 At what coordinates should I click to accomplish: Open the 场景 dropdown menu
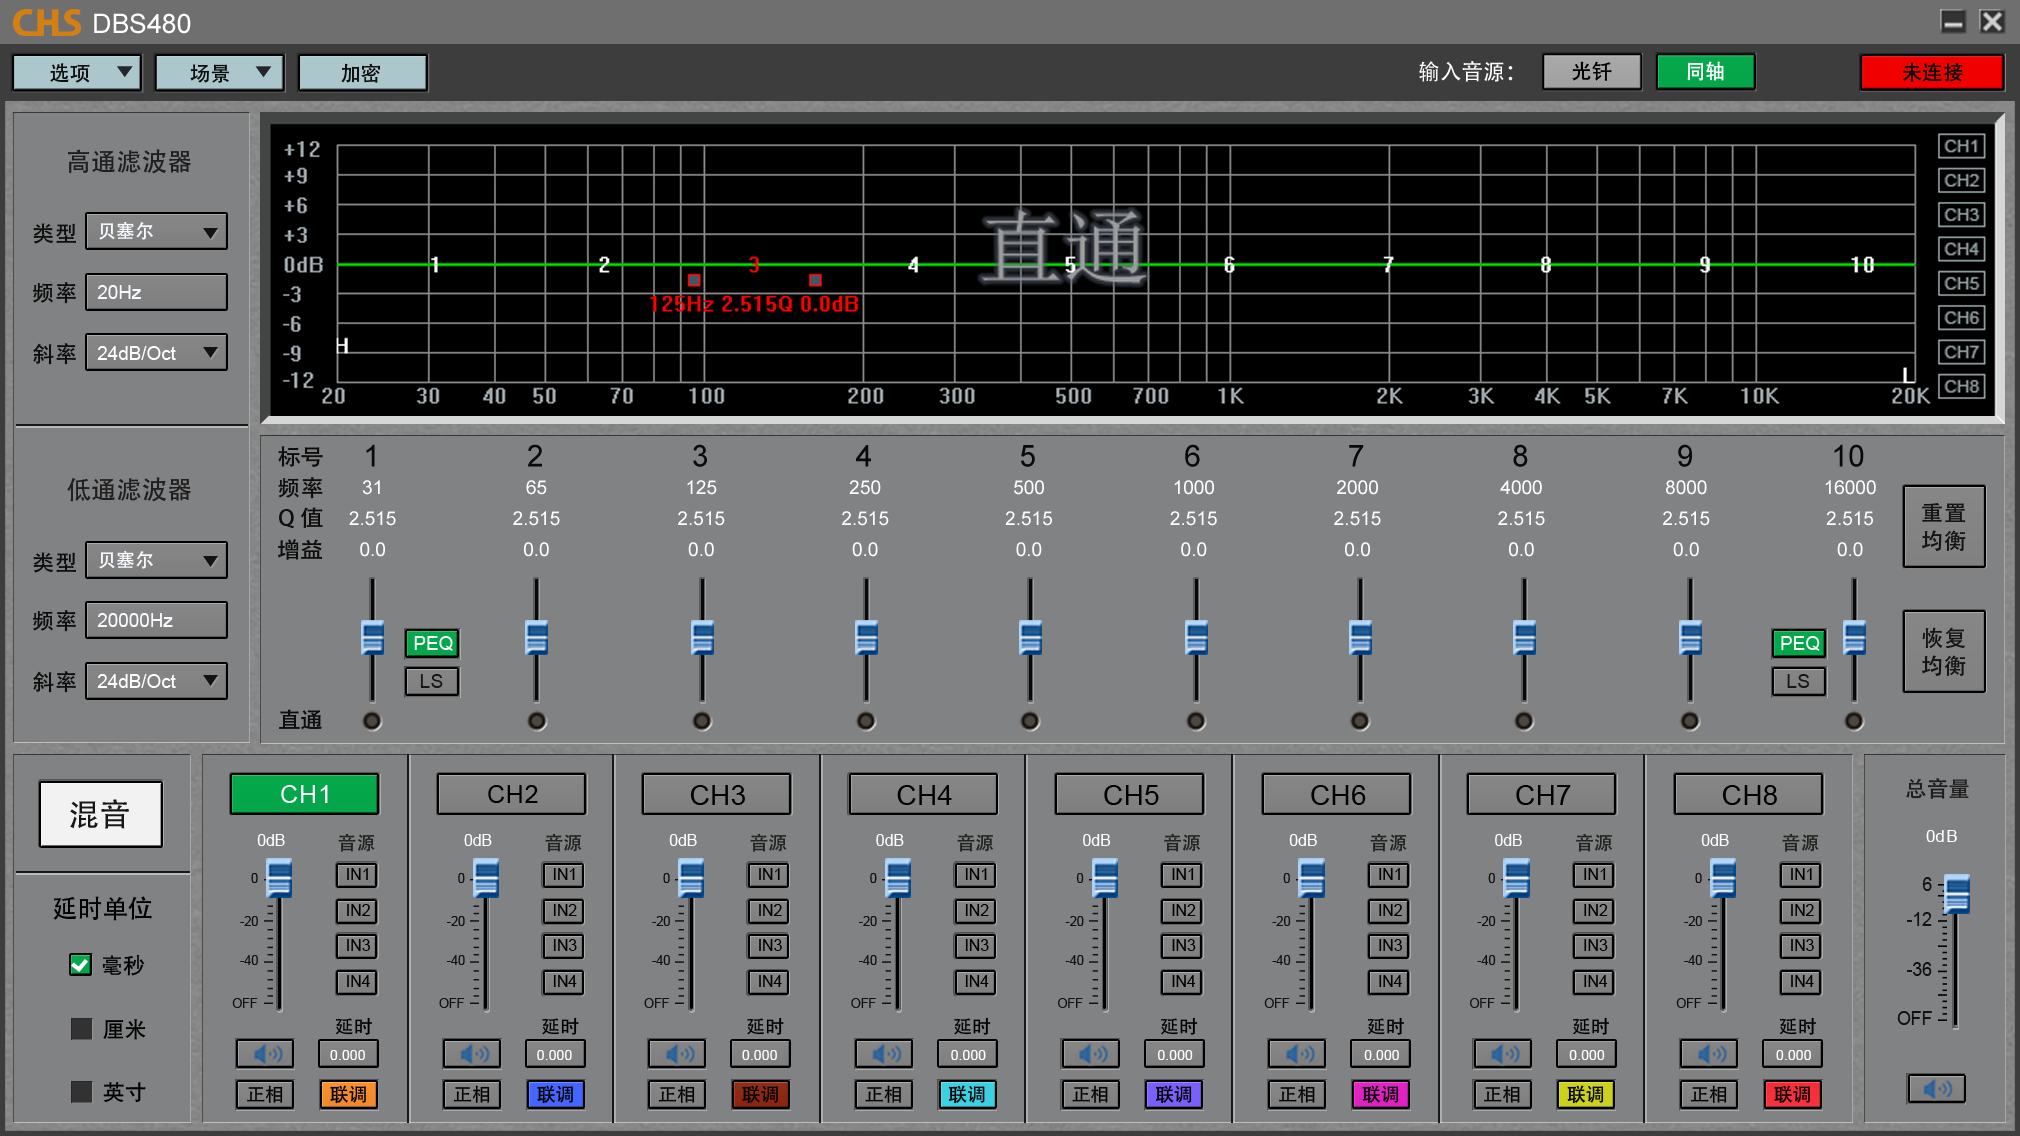coord(220,73)
